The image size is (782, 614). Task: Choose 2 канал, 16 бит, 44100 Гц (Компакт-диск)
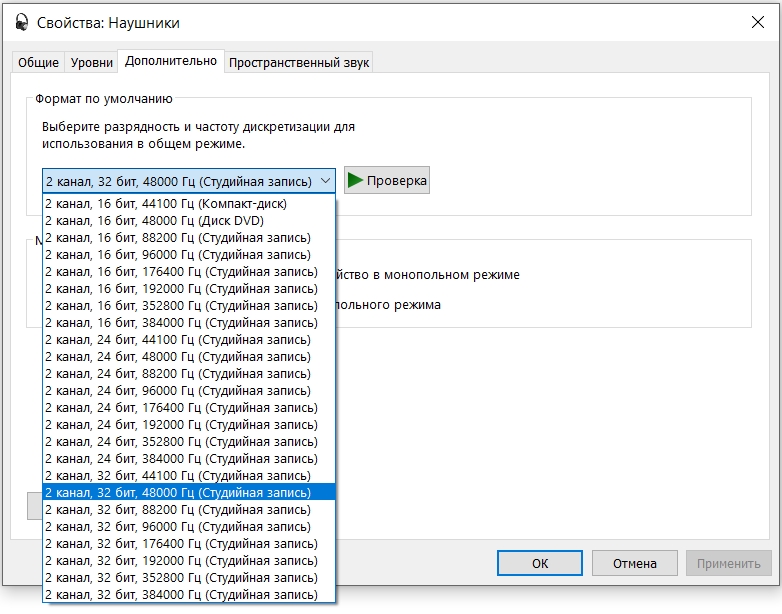click(189, 204)
